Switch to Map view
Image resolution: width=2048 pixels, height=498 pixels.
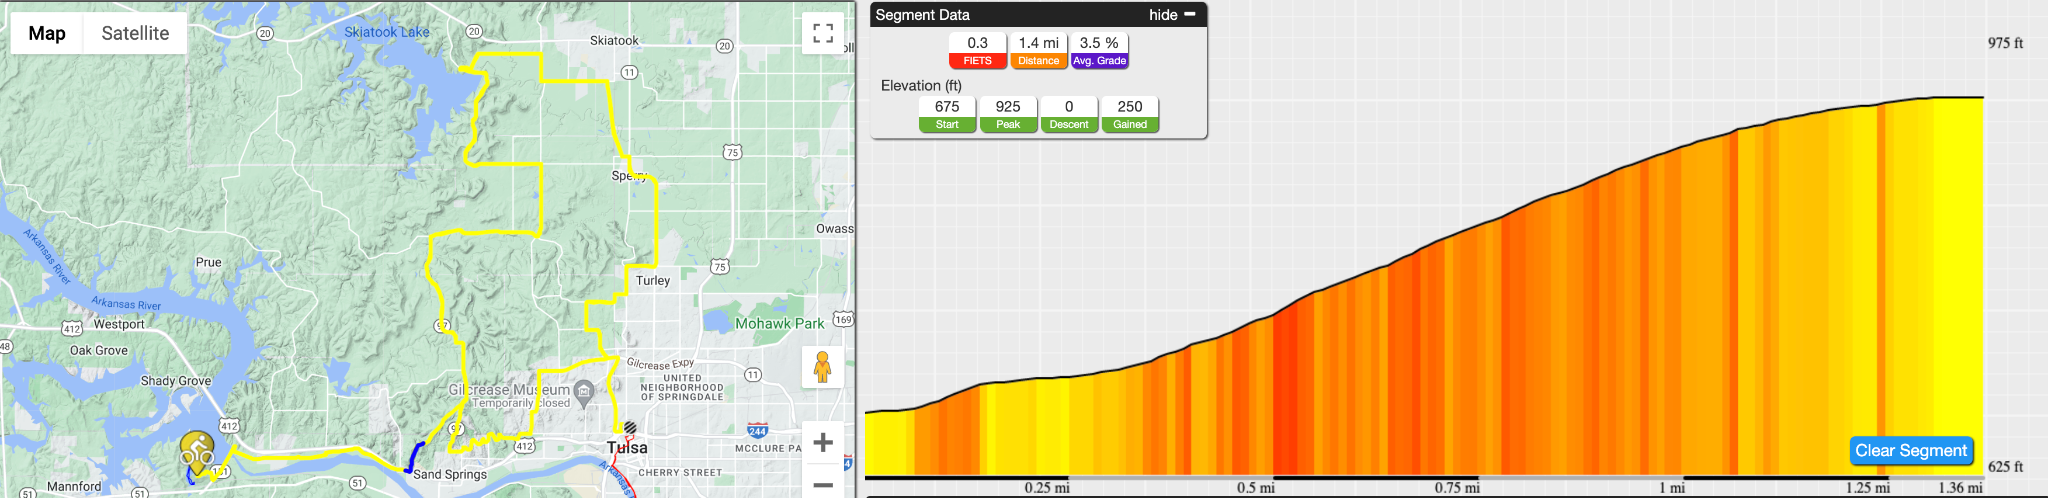47,33
